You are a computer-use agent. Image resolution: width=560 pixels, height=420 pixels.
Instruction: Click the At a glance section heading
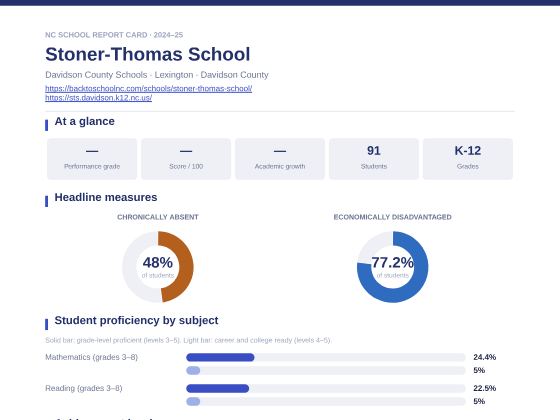(85, 121)
